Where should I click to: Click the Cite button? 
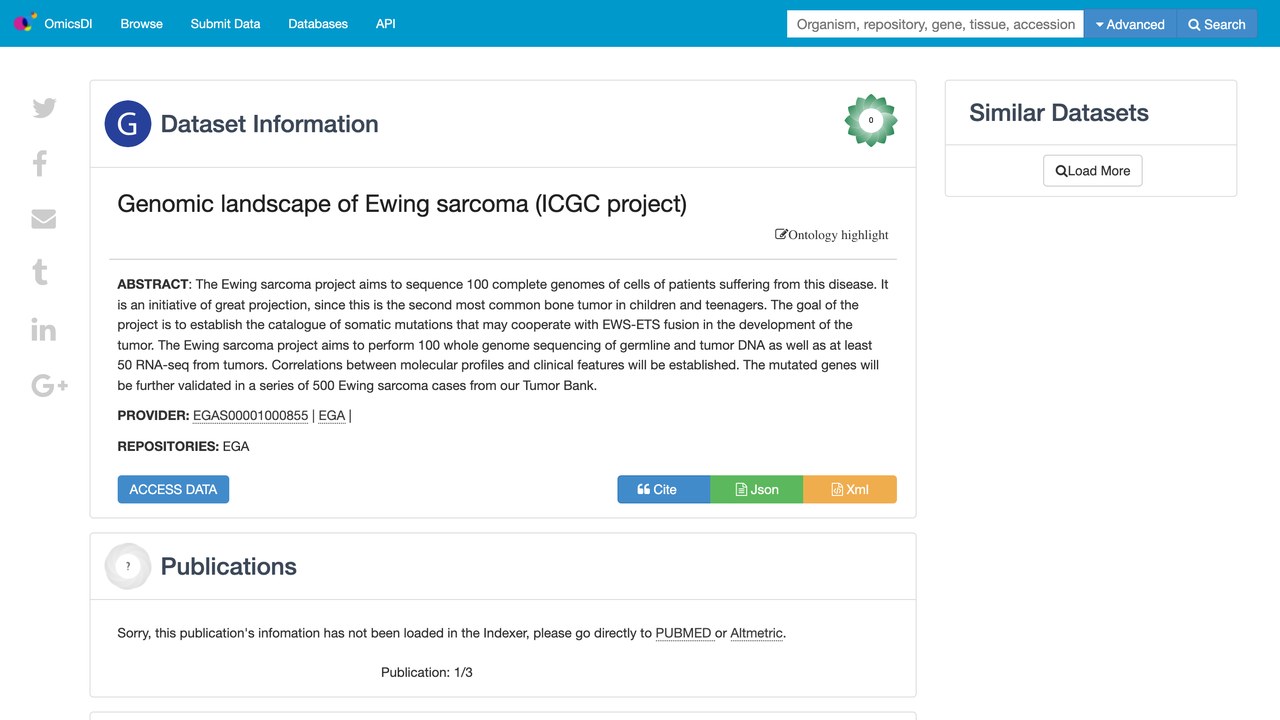tap(664, 489)
